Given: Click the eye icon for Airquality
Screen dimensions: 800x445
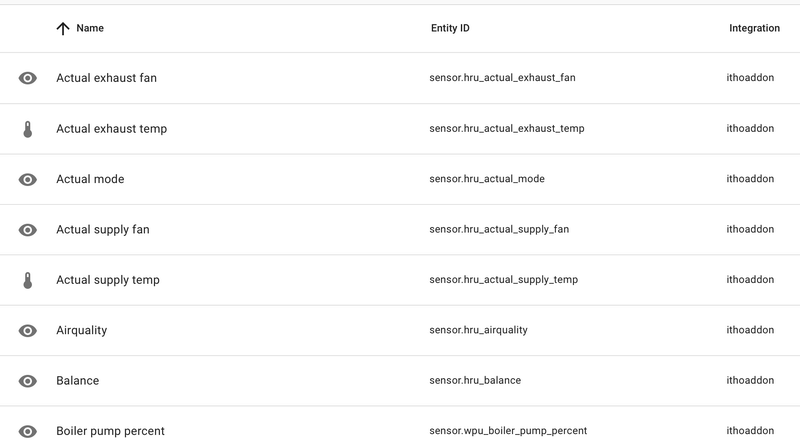Looking at the screenshot, I should (x=28, y=331).
